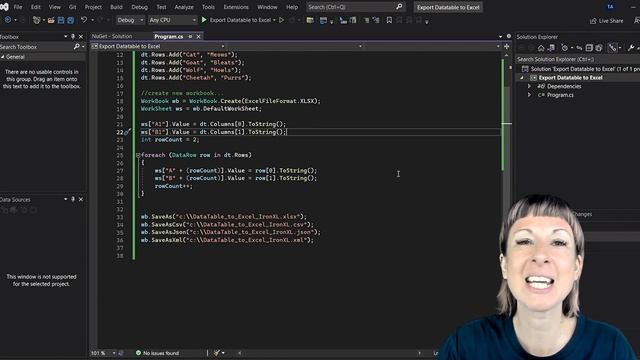640x360 pixels.
Task: Click the Search Toolbox input field
Action: point(36,47)
